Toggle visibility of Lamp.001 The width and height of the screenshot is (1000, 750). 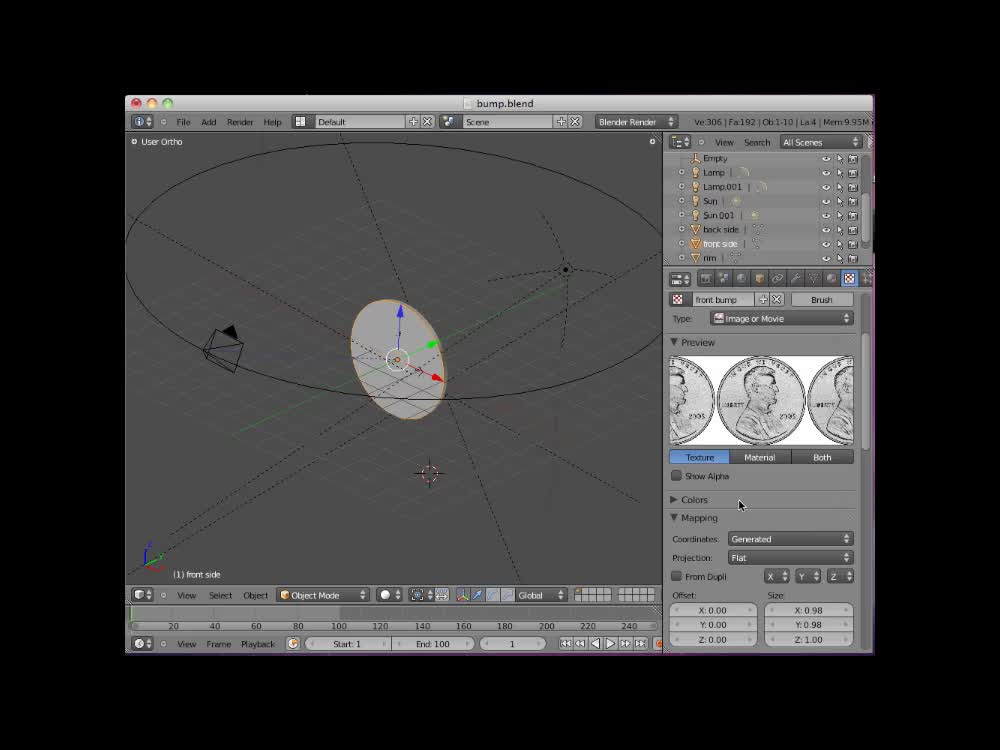(826, 187)
